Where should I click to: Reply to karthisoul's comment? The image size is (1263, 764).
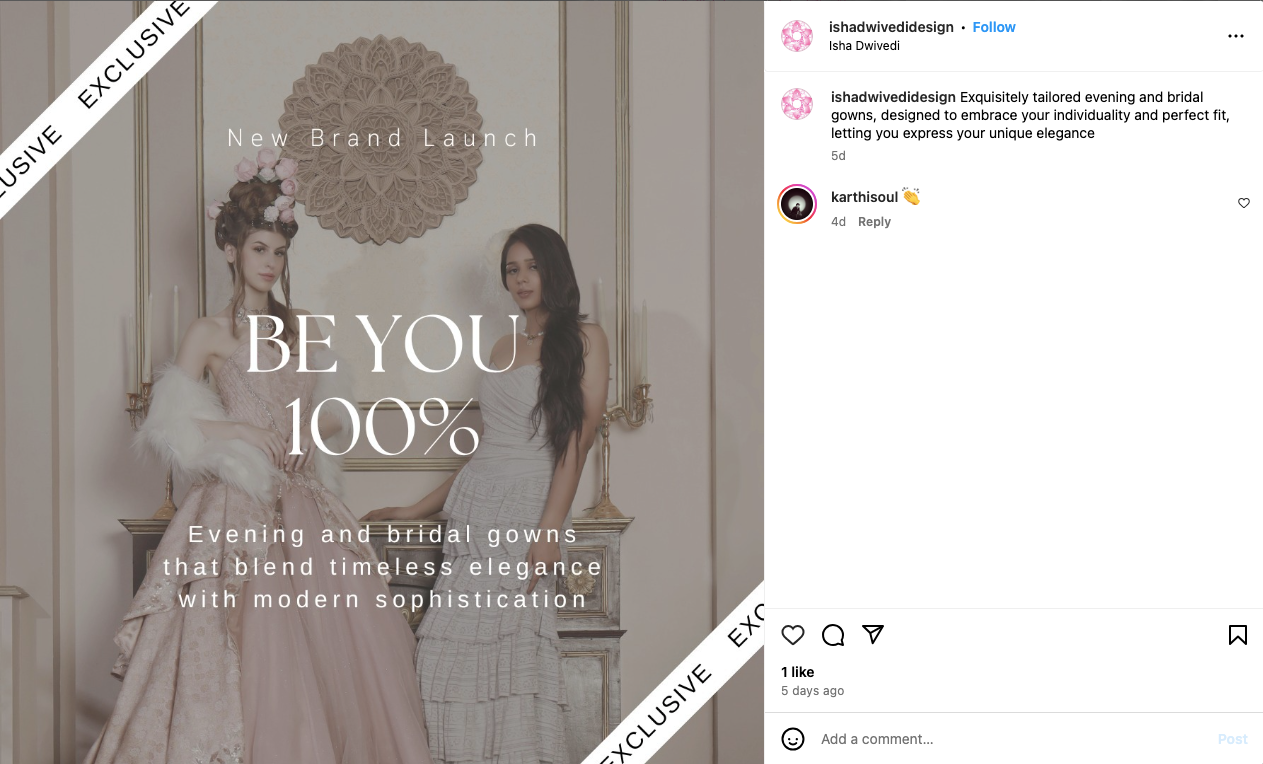coord(874,222)
